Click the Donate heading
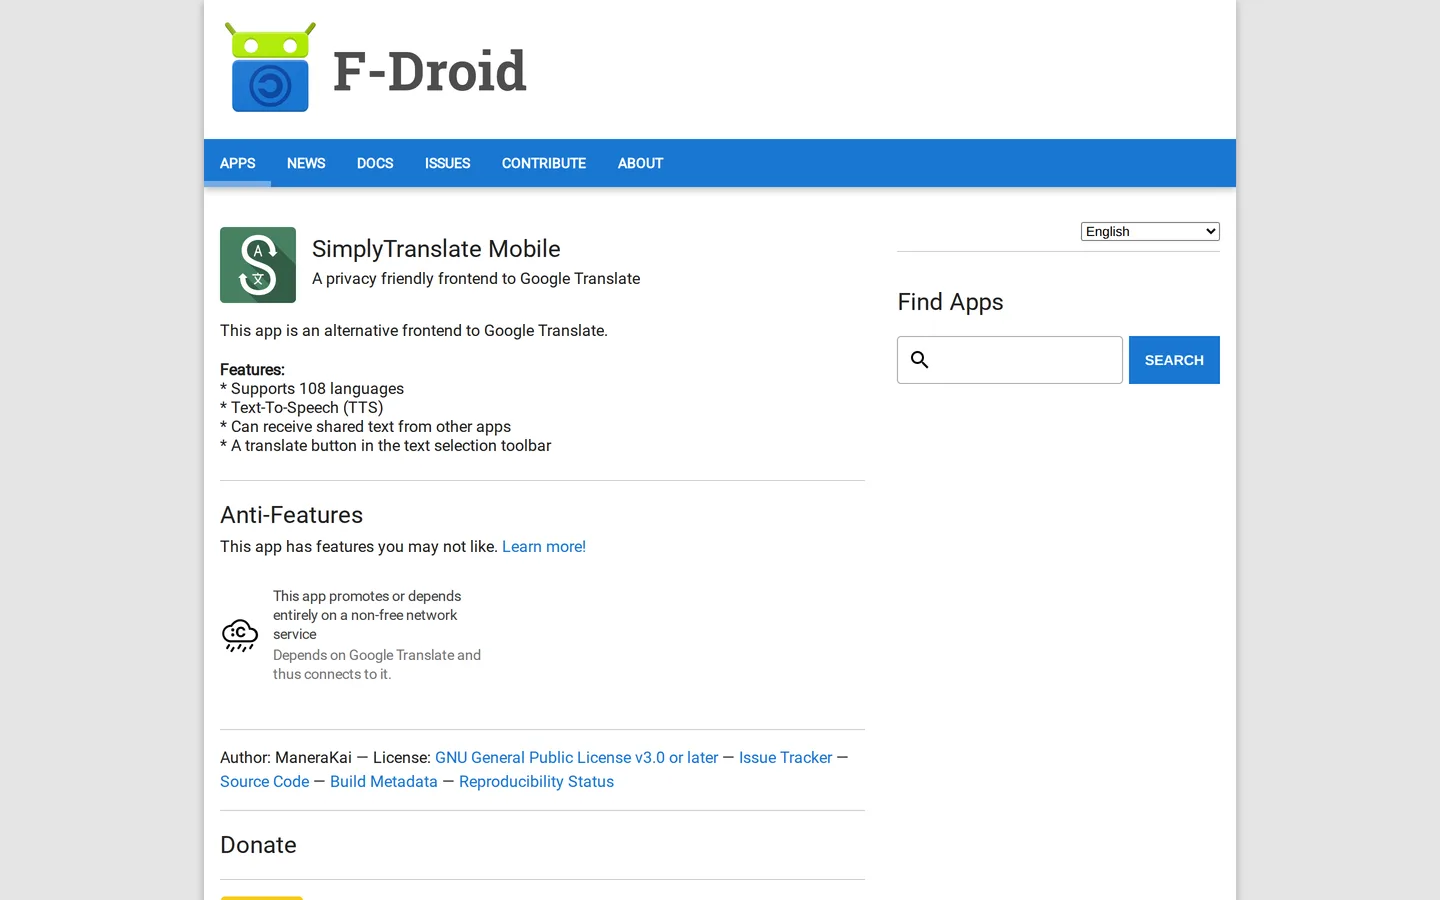The width and height of the screenshot is (1440, 900). tap(258, 845)
